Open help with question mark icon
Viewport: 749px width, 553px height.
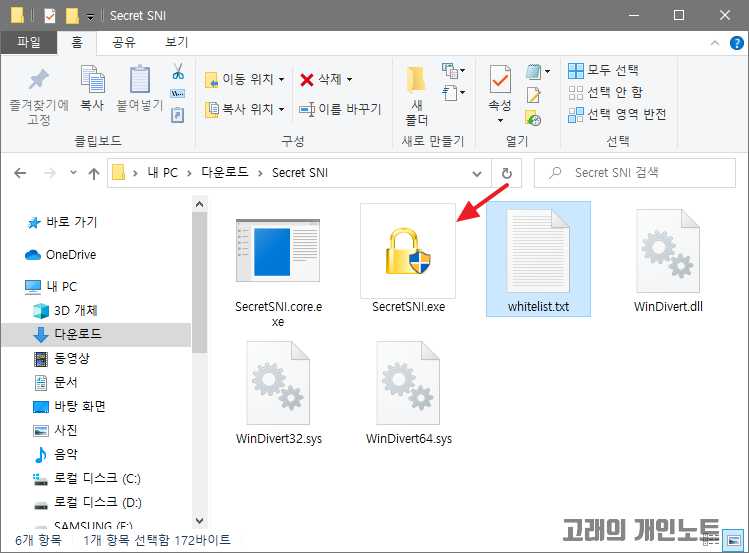[737, 43]
